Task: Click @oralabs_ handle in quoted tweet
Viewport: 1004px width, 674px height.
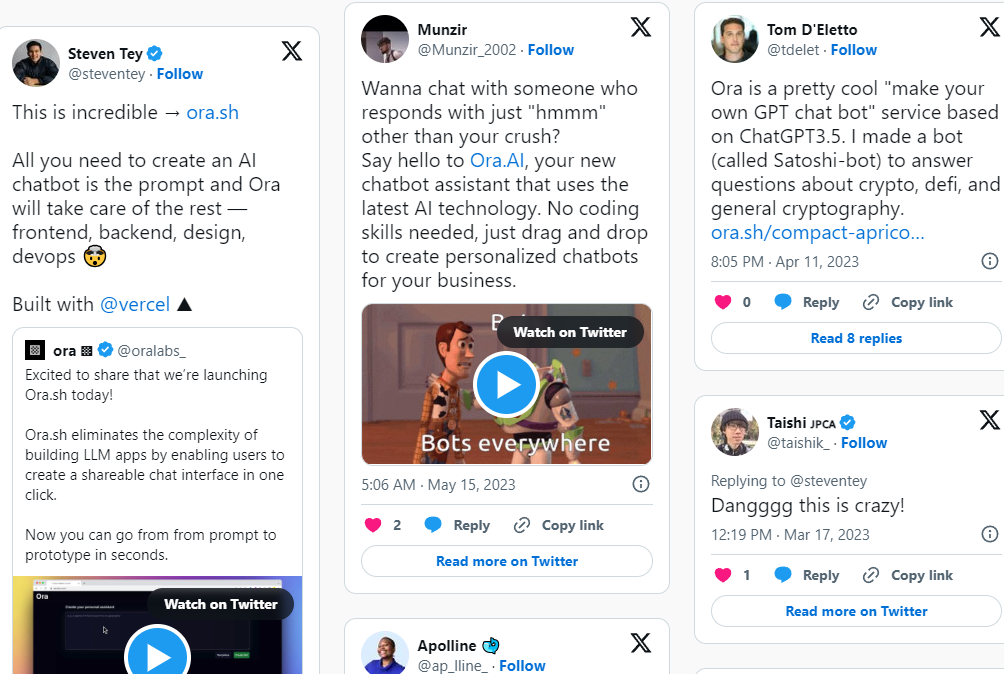Action: tap(152, 351)
